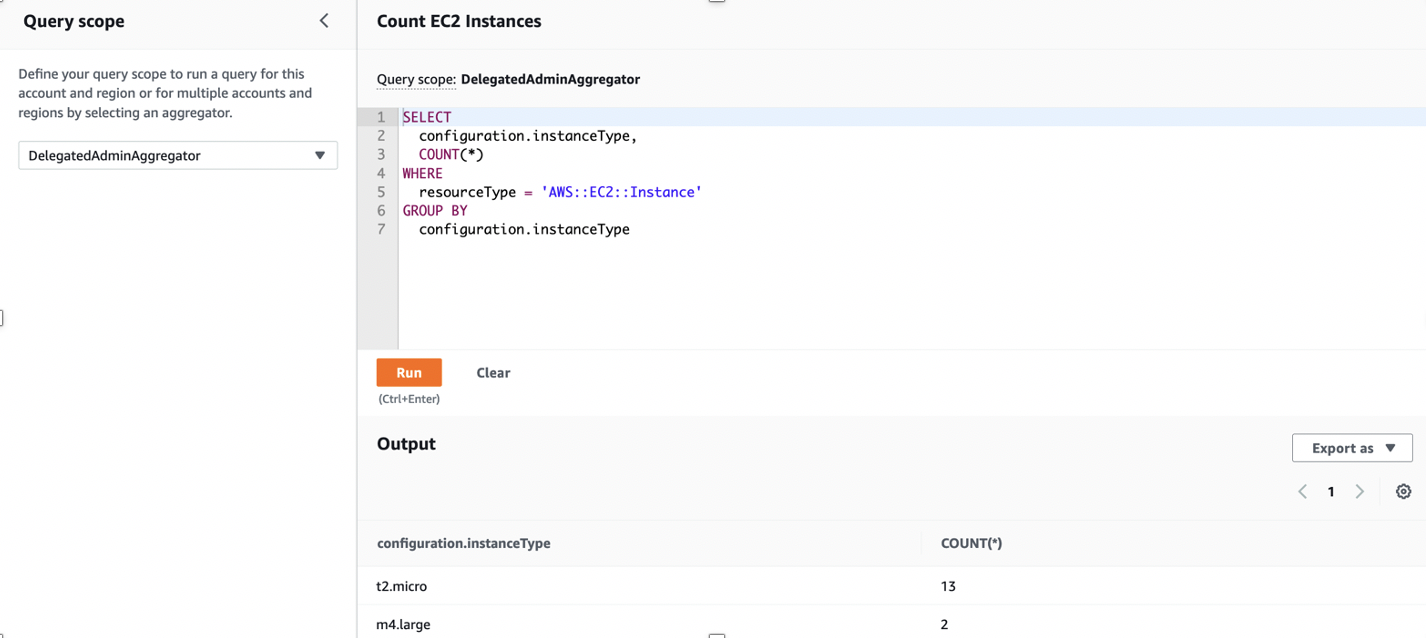This screenshot has width=1426, height=638.
Task: Click the Query scope underlined label
Action: tap(415, 79)
